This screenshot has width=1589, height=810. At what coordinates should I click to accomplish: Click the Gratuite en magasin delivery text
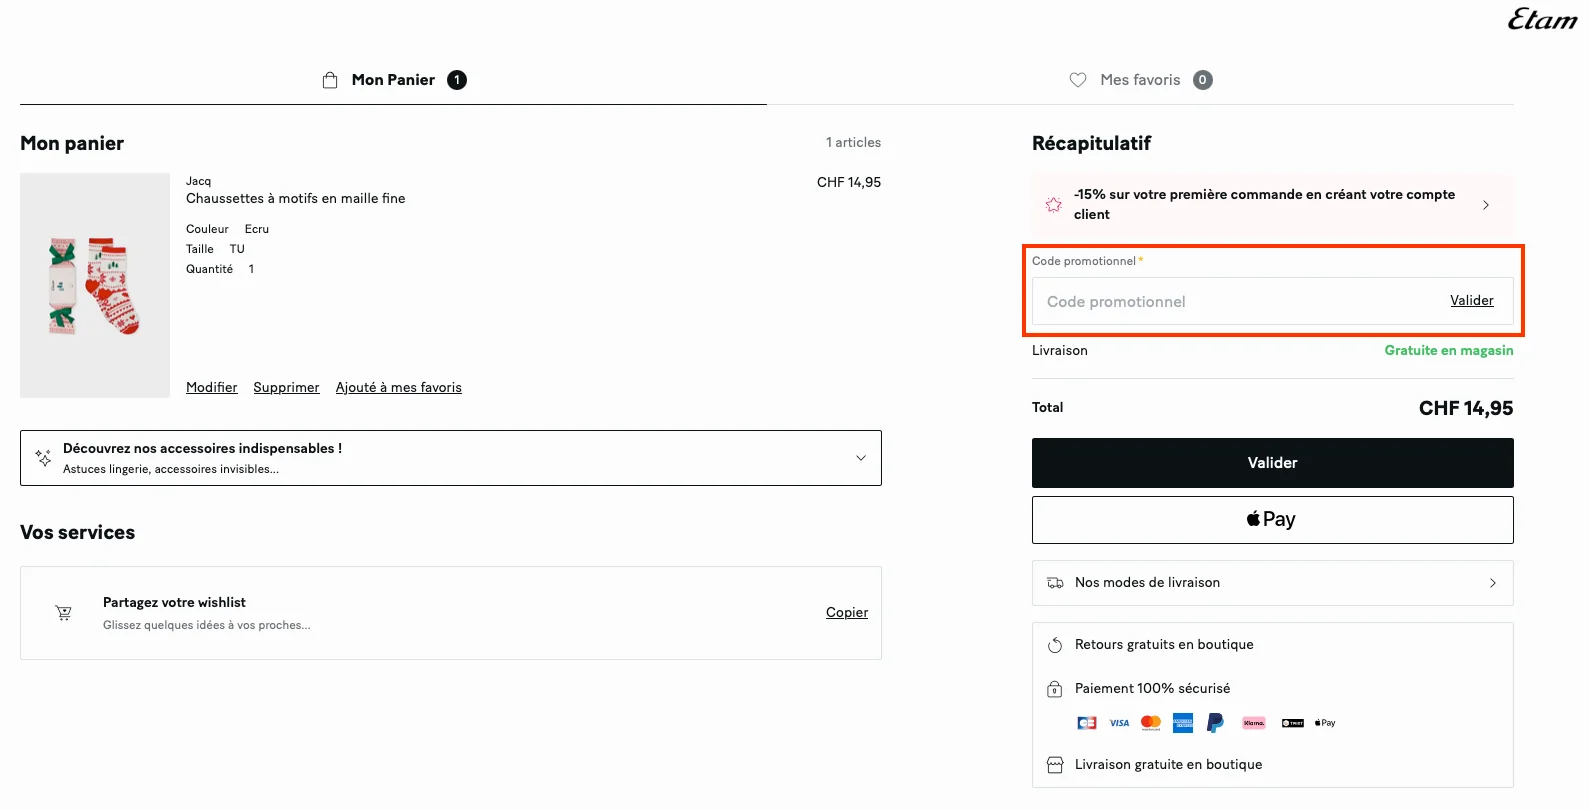tap(1449, 351)
